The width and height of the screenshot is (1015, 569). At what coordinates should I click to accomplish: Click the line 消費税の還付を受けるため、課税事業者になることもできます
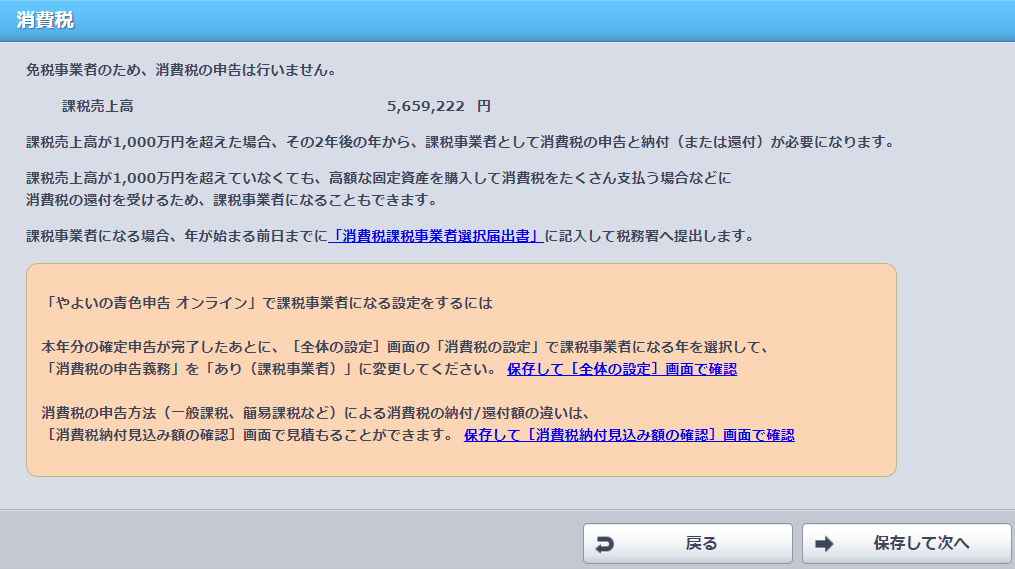tap(232, 200)
